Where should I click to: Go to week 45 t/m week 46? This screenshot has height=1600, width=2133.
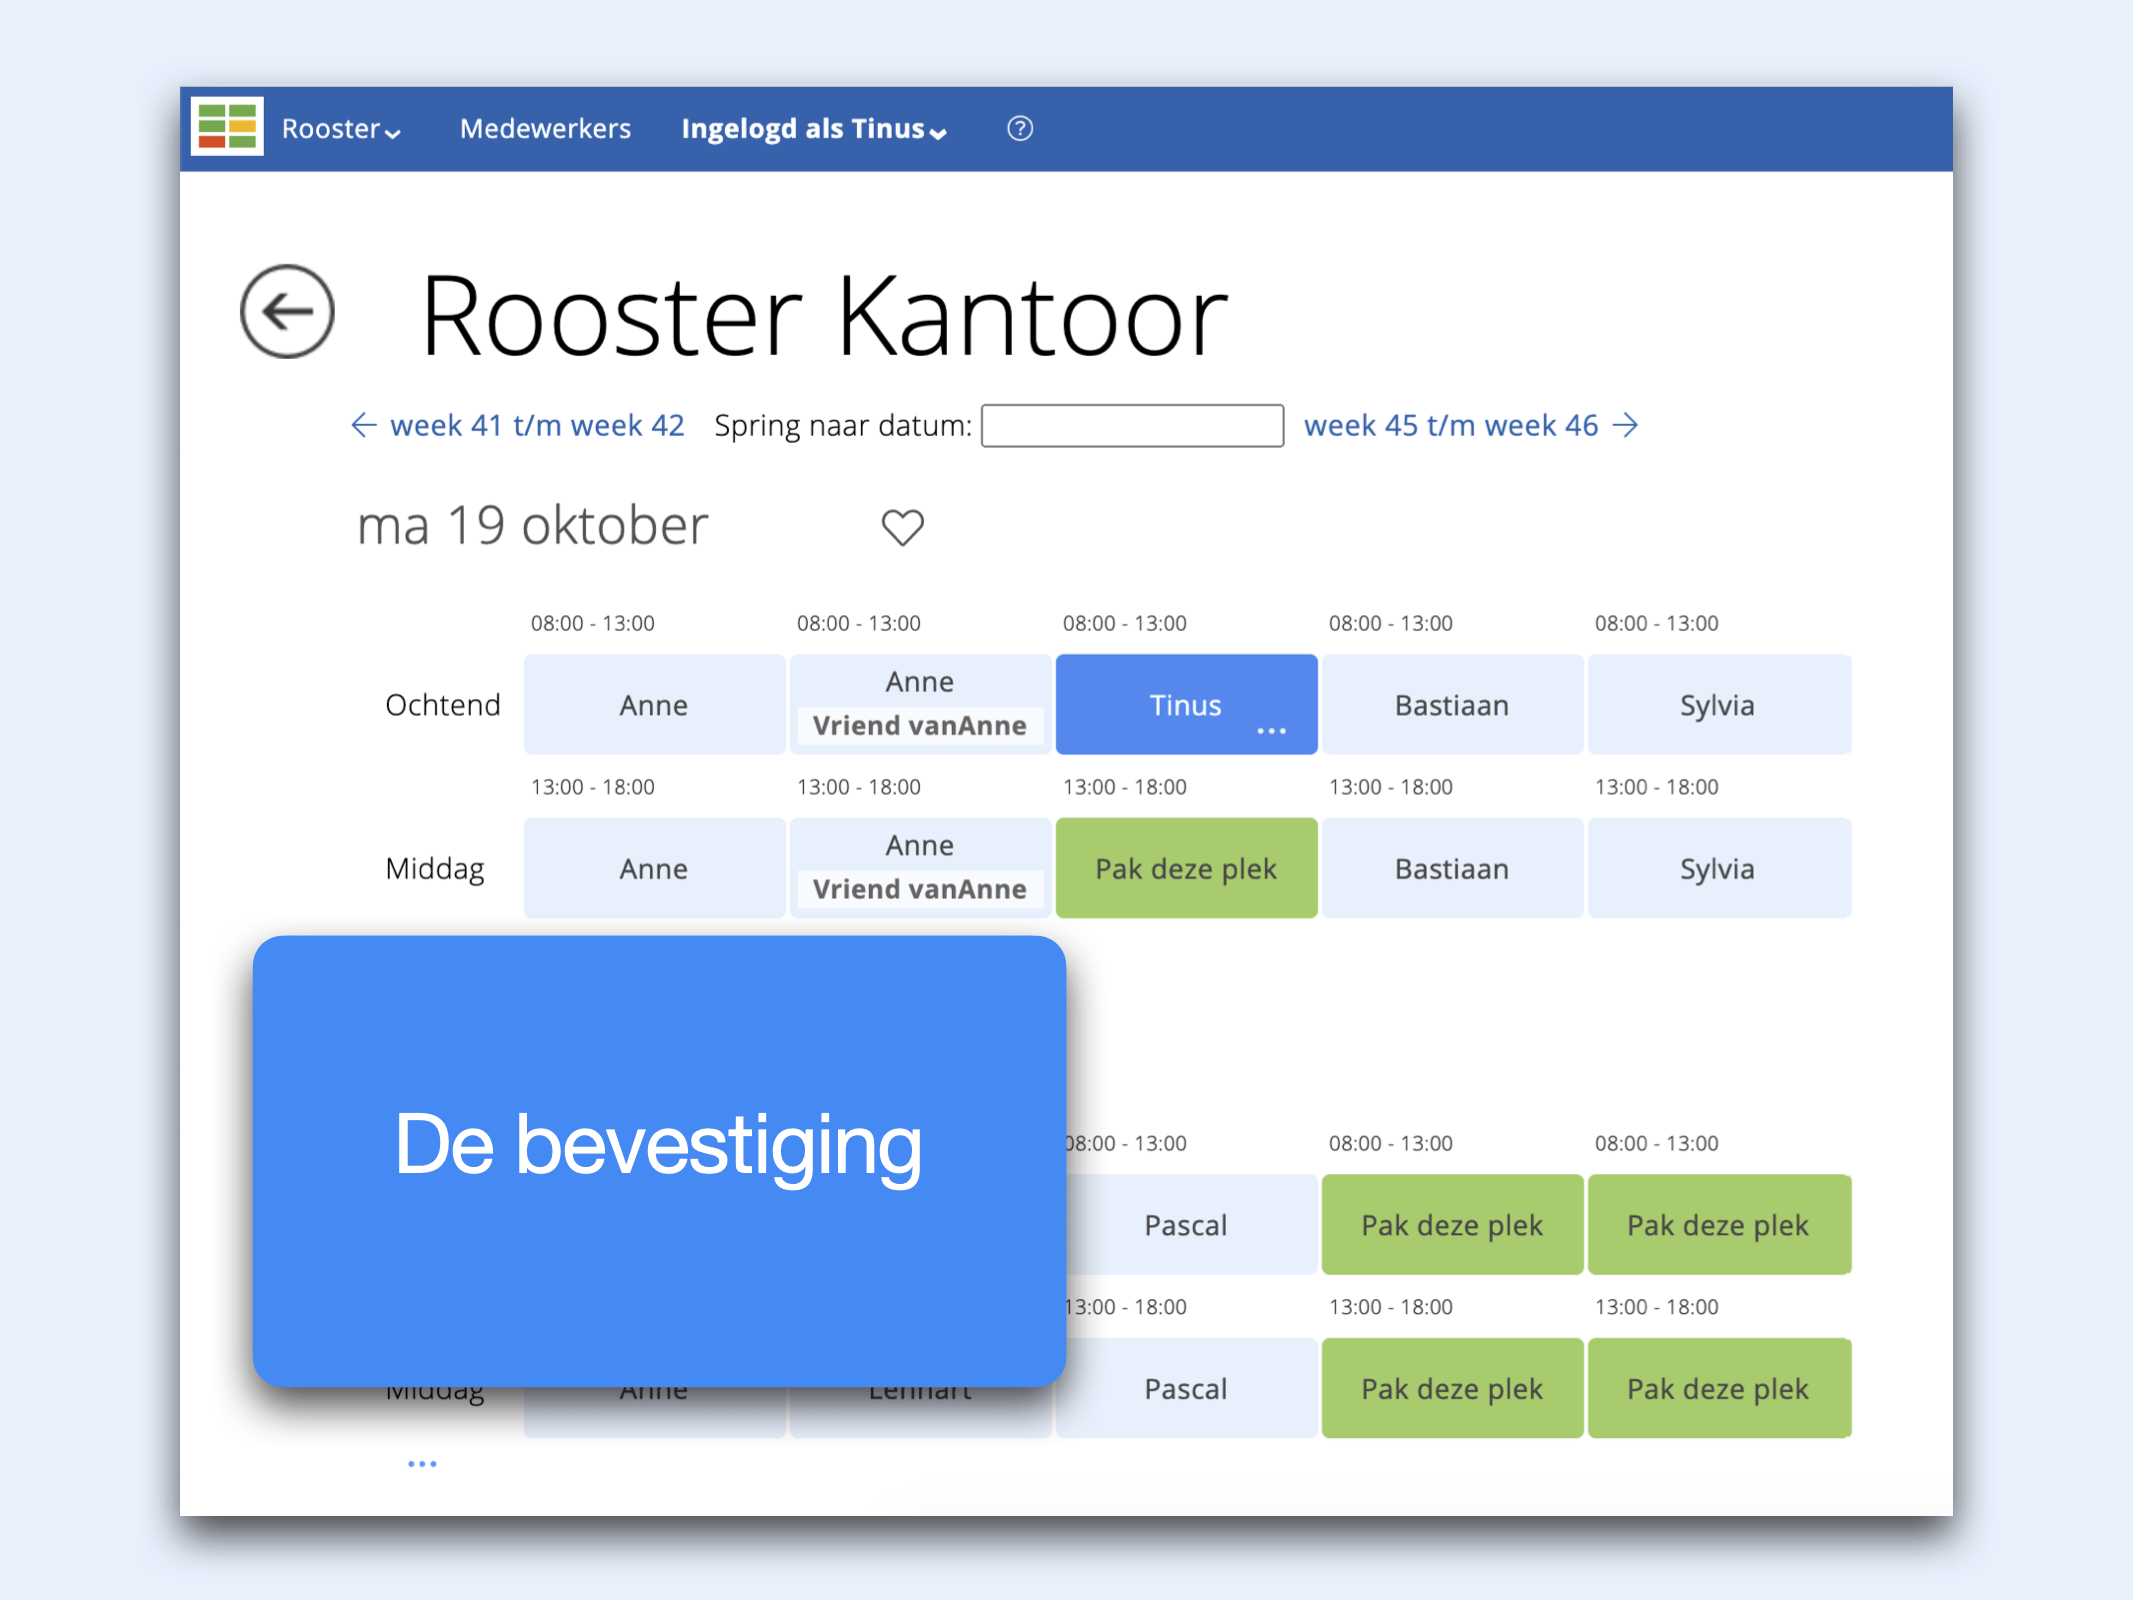click(1450, 425)
